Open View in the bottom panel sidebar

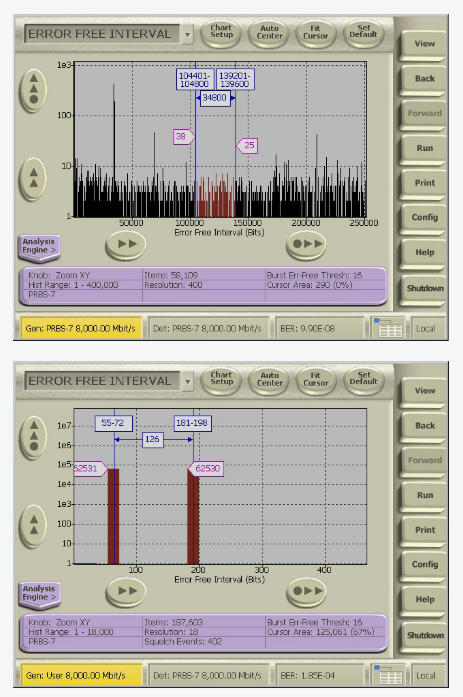point(424,392)
